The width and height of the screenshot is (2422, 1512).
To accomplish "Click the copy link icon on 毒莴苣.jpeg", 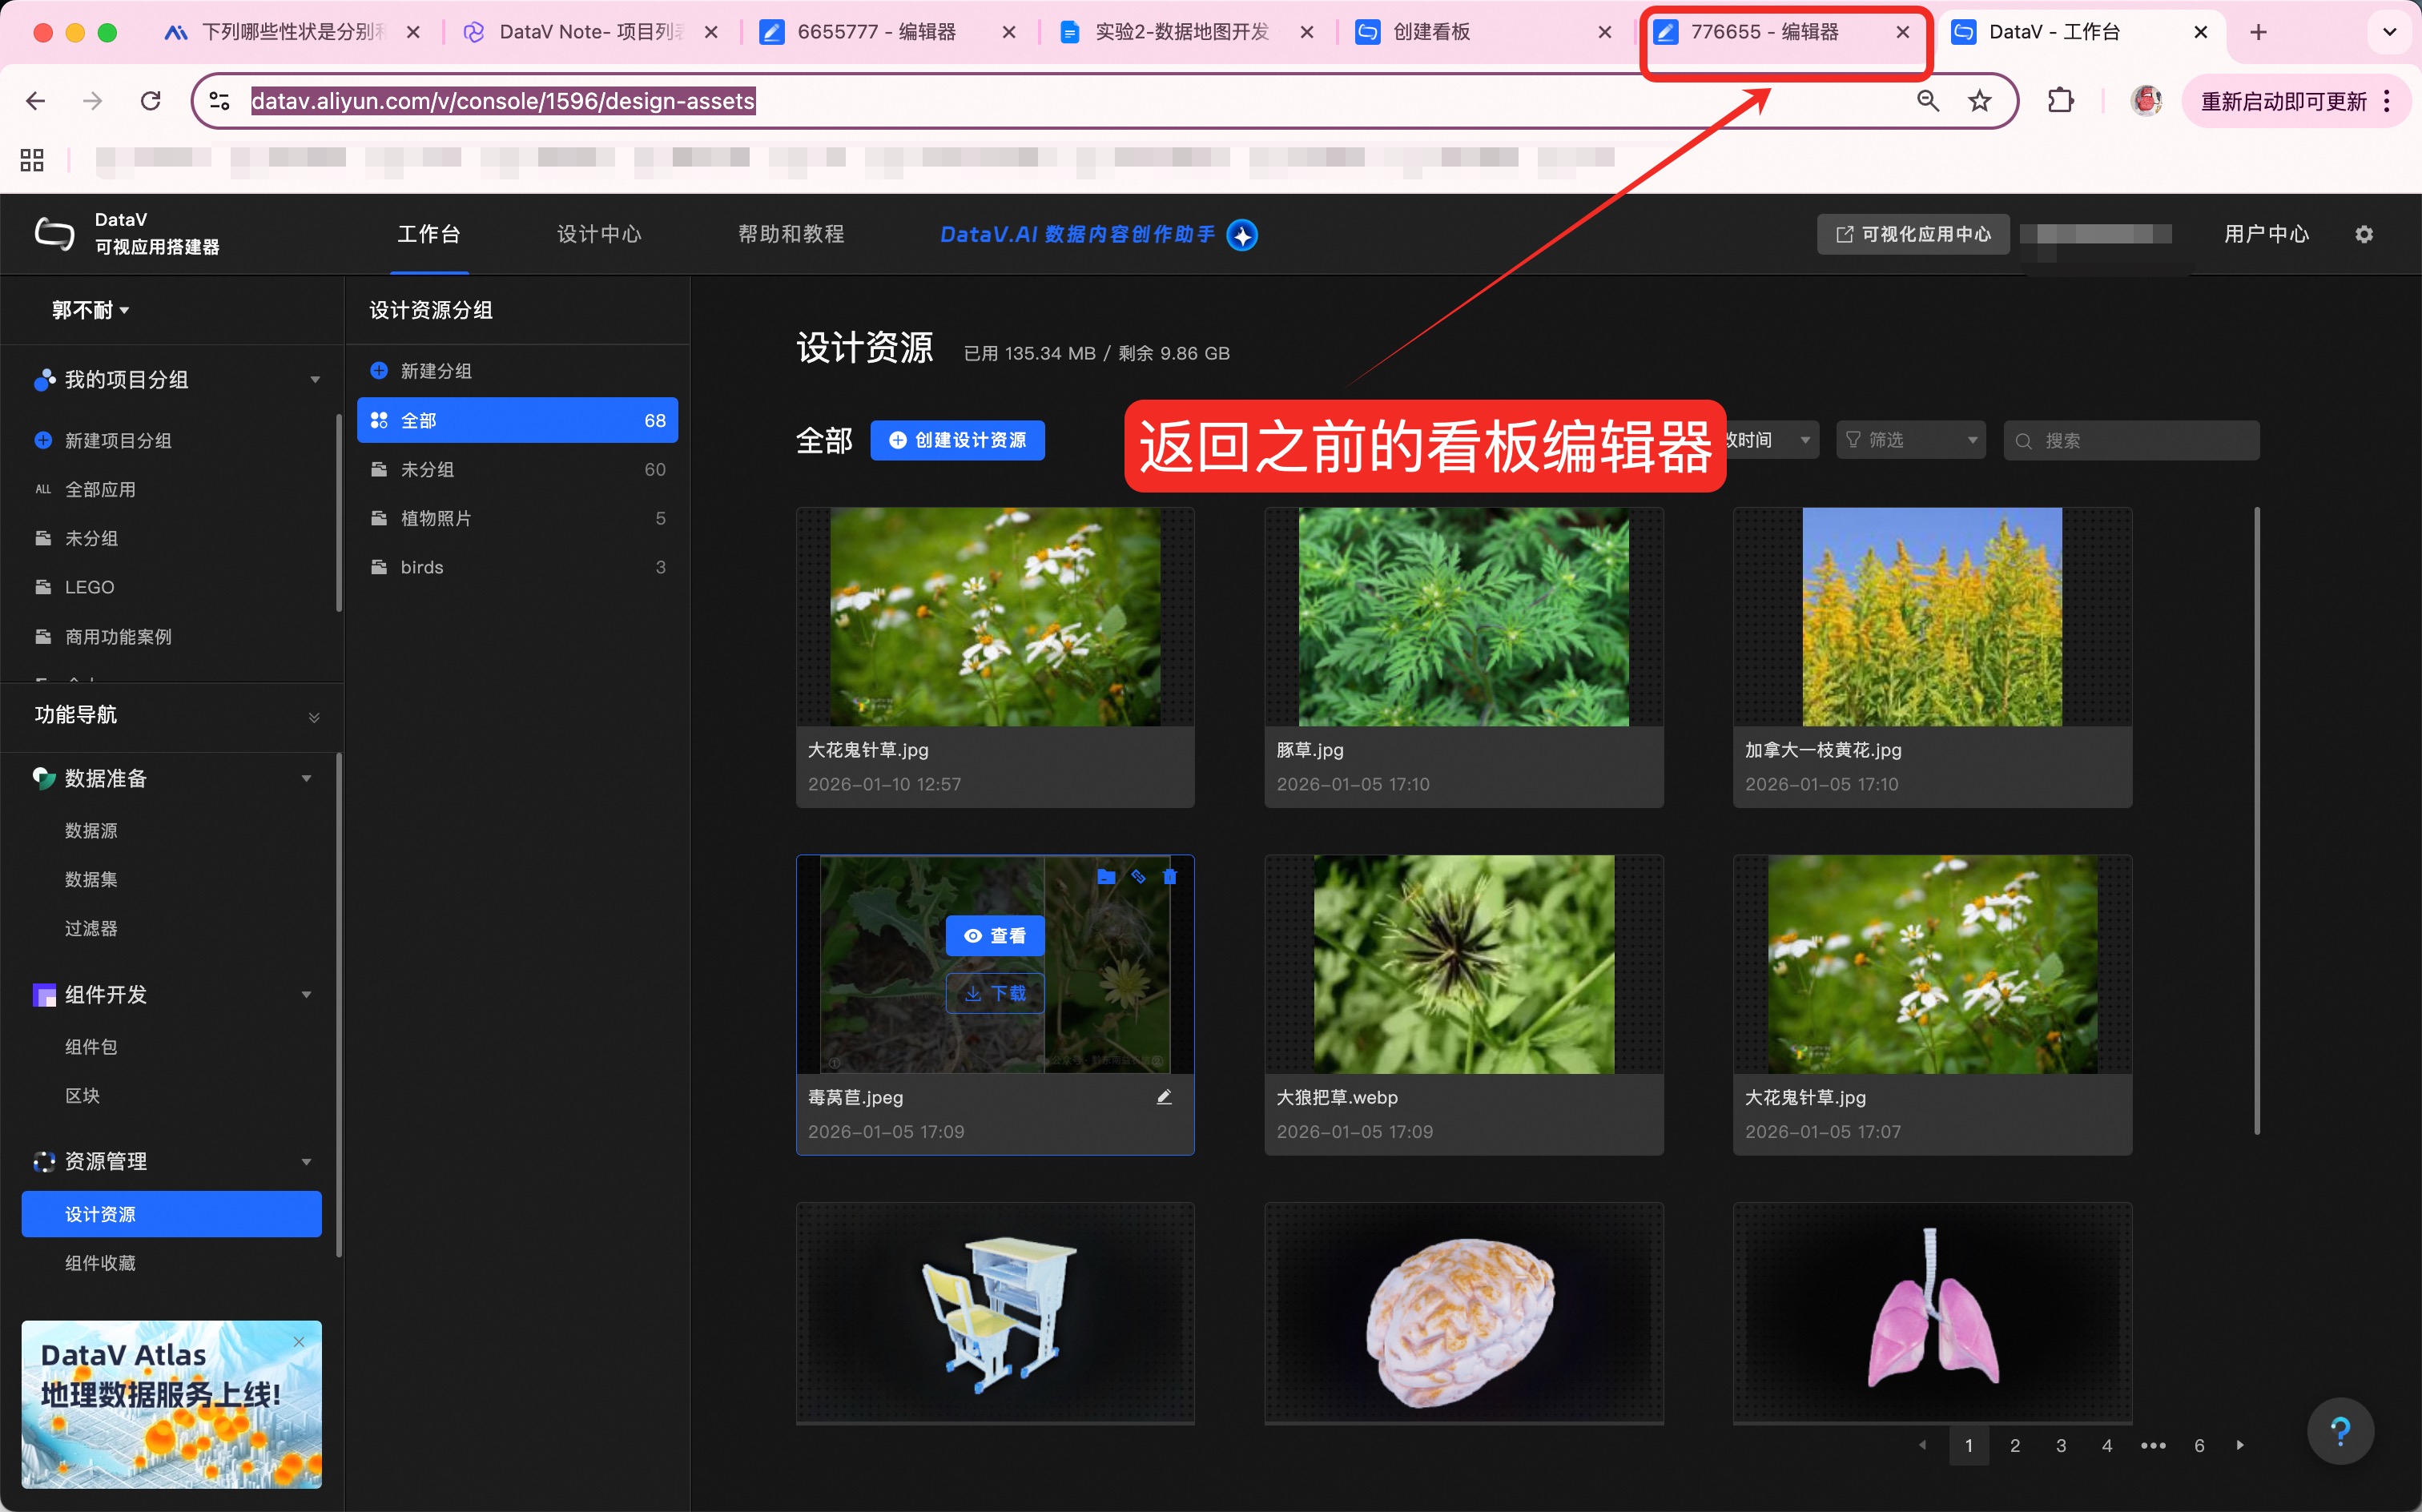I will click(1138, 877).
